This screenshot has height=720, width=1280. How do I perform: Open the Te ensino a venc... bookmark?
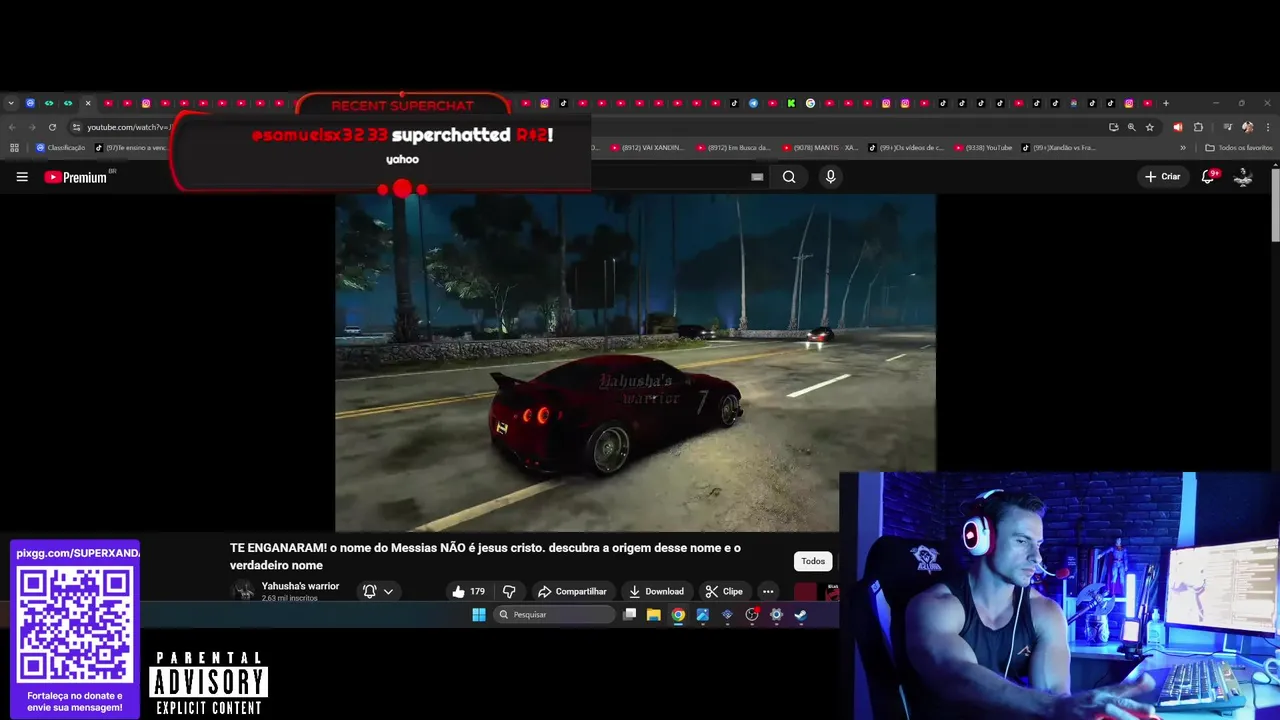[x=131, y=148]
